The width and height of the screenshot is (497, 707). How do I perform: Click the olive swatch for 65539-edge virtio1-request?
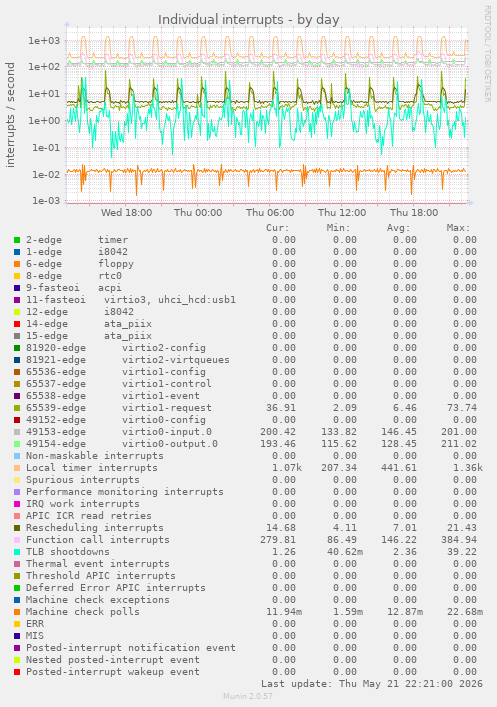tap(17, 408)
